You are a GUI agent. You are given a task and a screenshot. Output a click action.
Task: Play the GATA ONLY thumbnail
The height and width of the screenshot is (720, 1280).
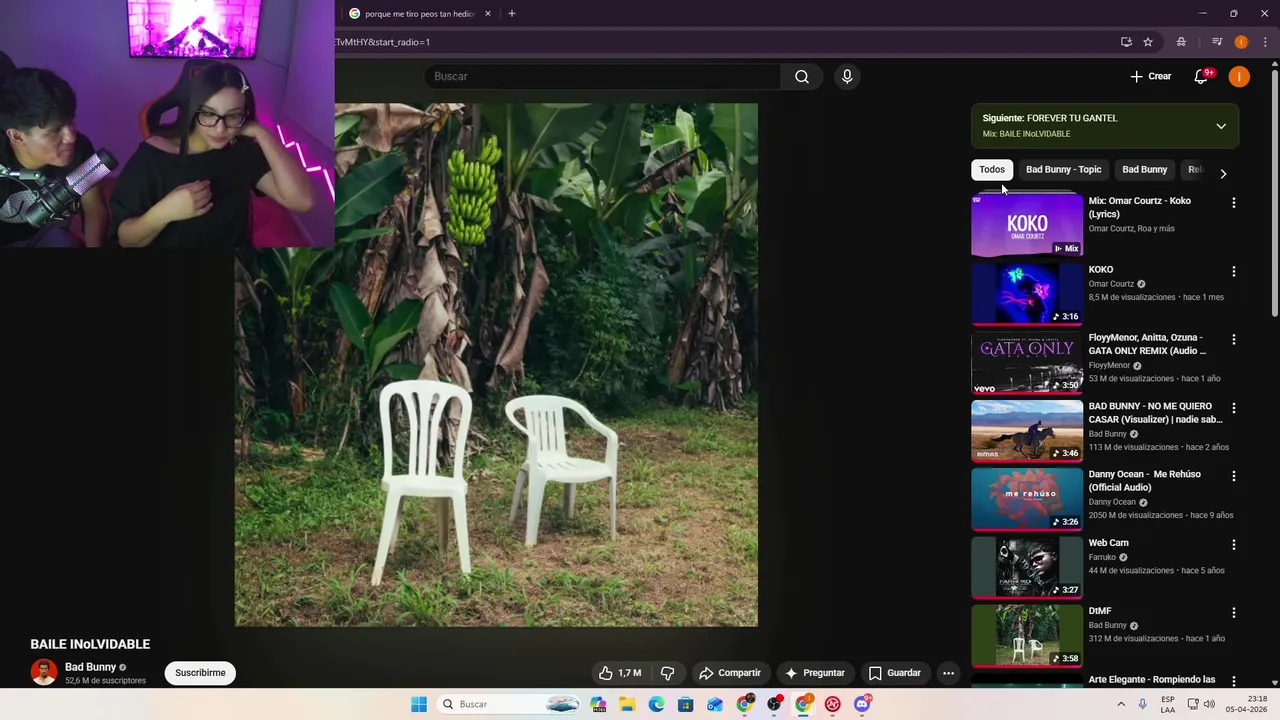[x=1027, y=362]
